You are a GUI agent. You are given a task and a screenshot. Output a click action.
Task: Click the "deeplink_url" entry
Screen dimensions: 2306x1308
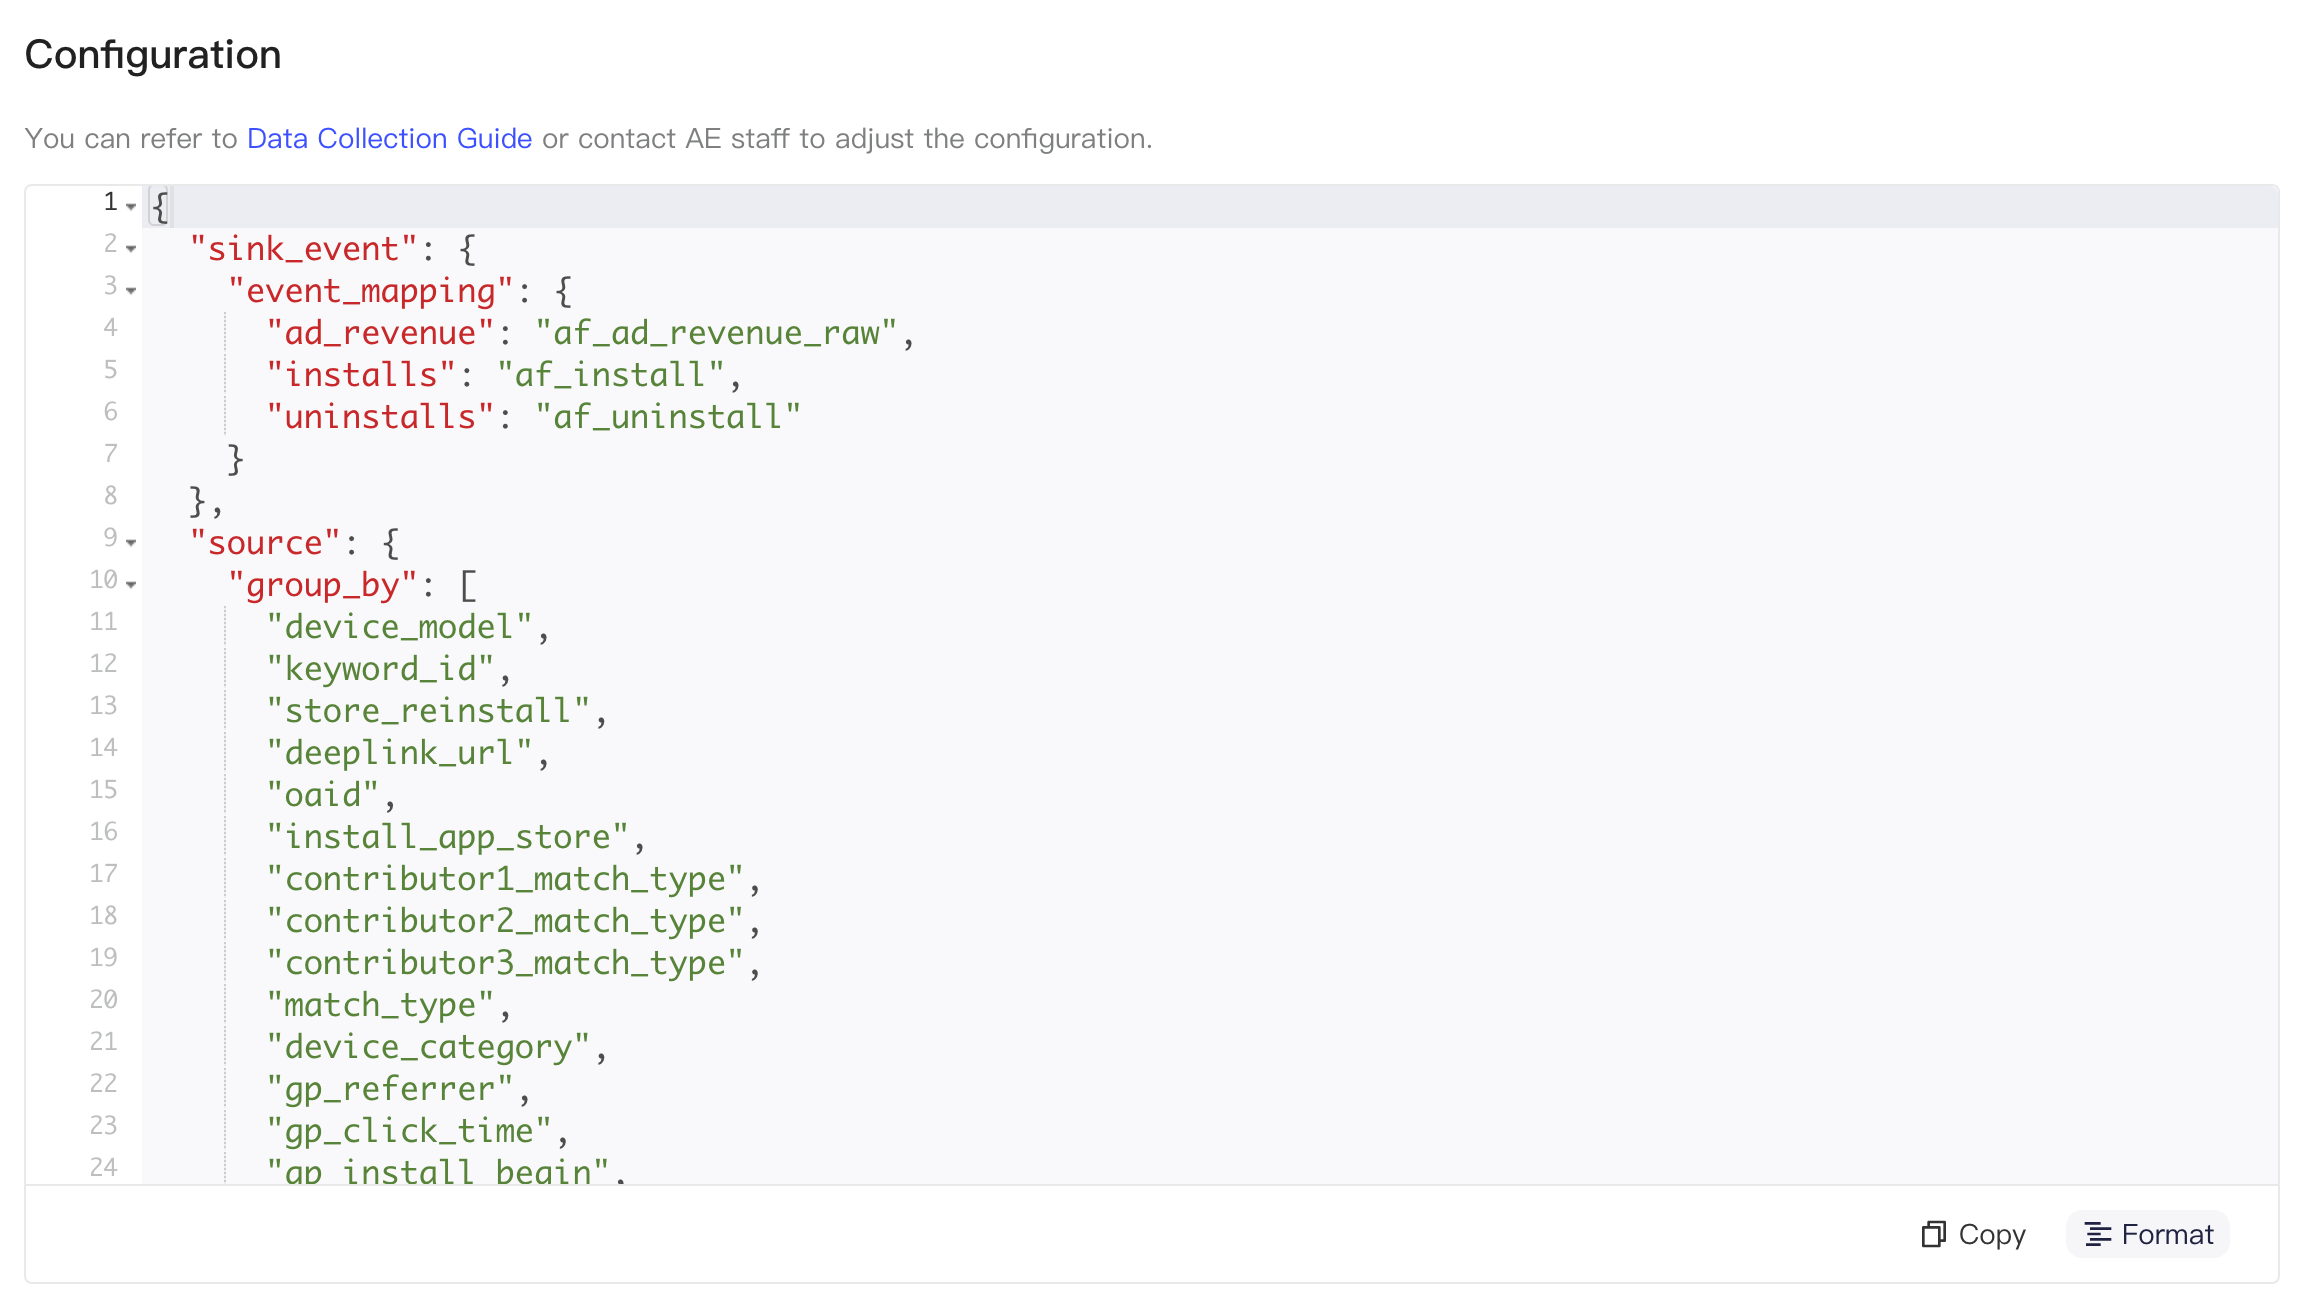click(399, 752)
